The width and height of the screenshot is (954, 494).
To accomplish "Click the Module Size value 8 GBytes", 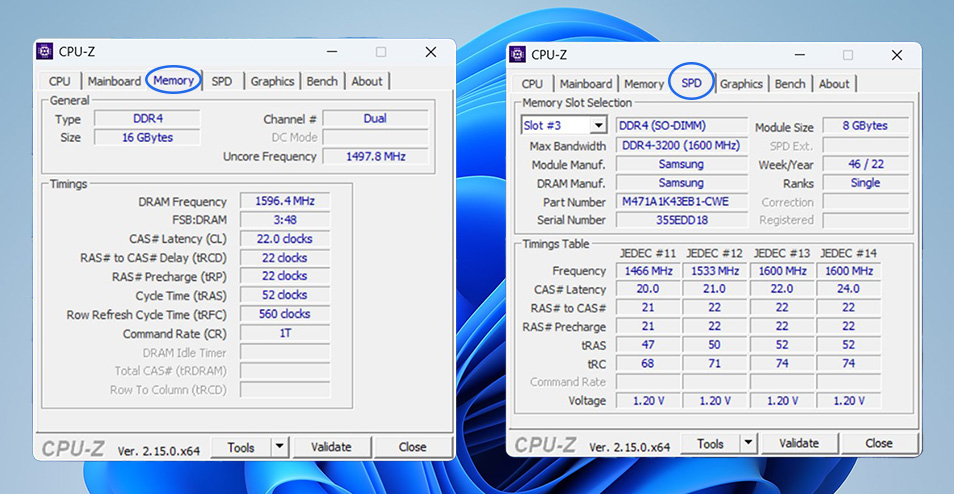I will 865,126.
